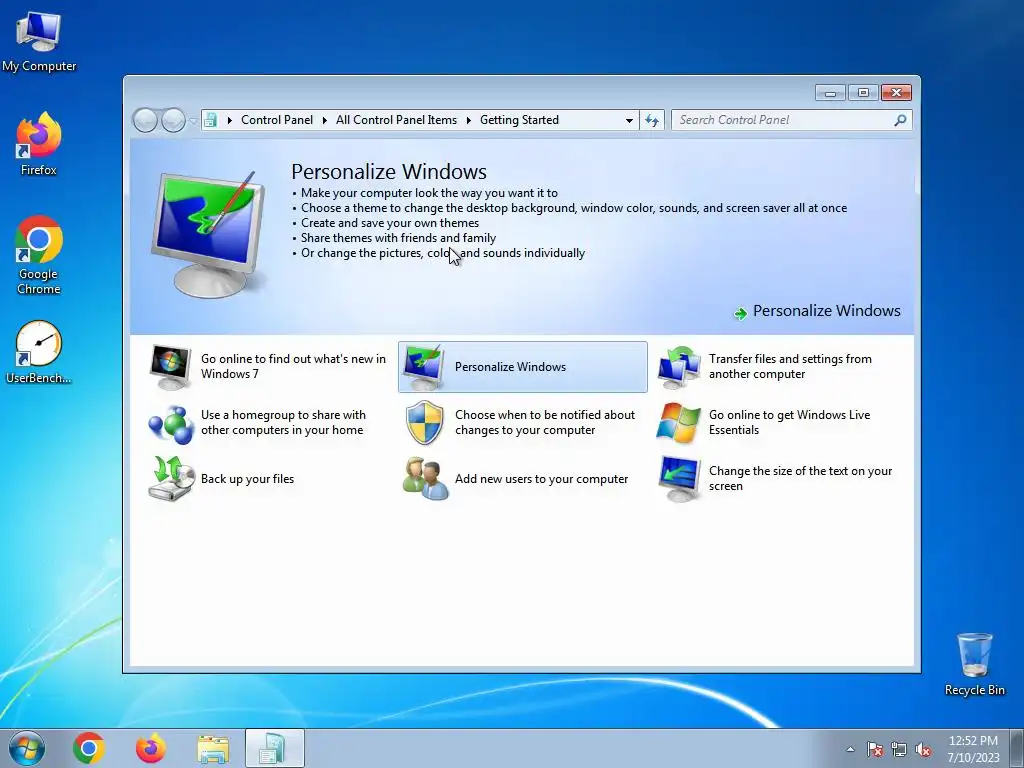The height and width of the screenshot is (768, 1024).
Task: Open the network tray icon
Action: (899, 750)
